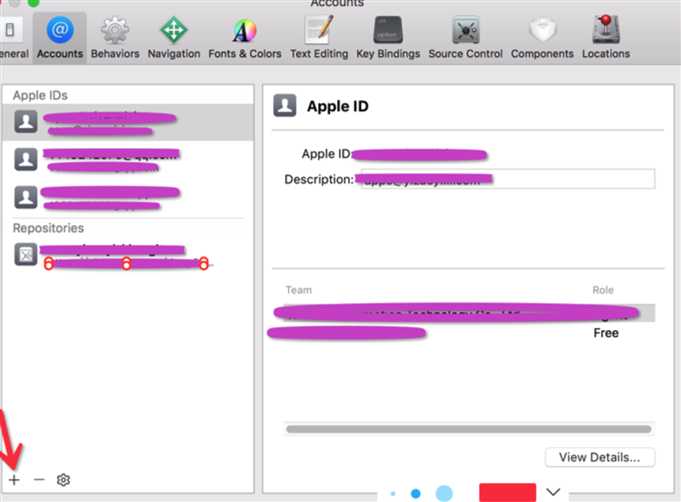Click the red rectangle swatch at bottom
Image resolution: width=681 pixels, height=502 pixels.
508,492
